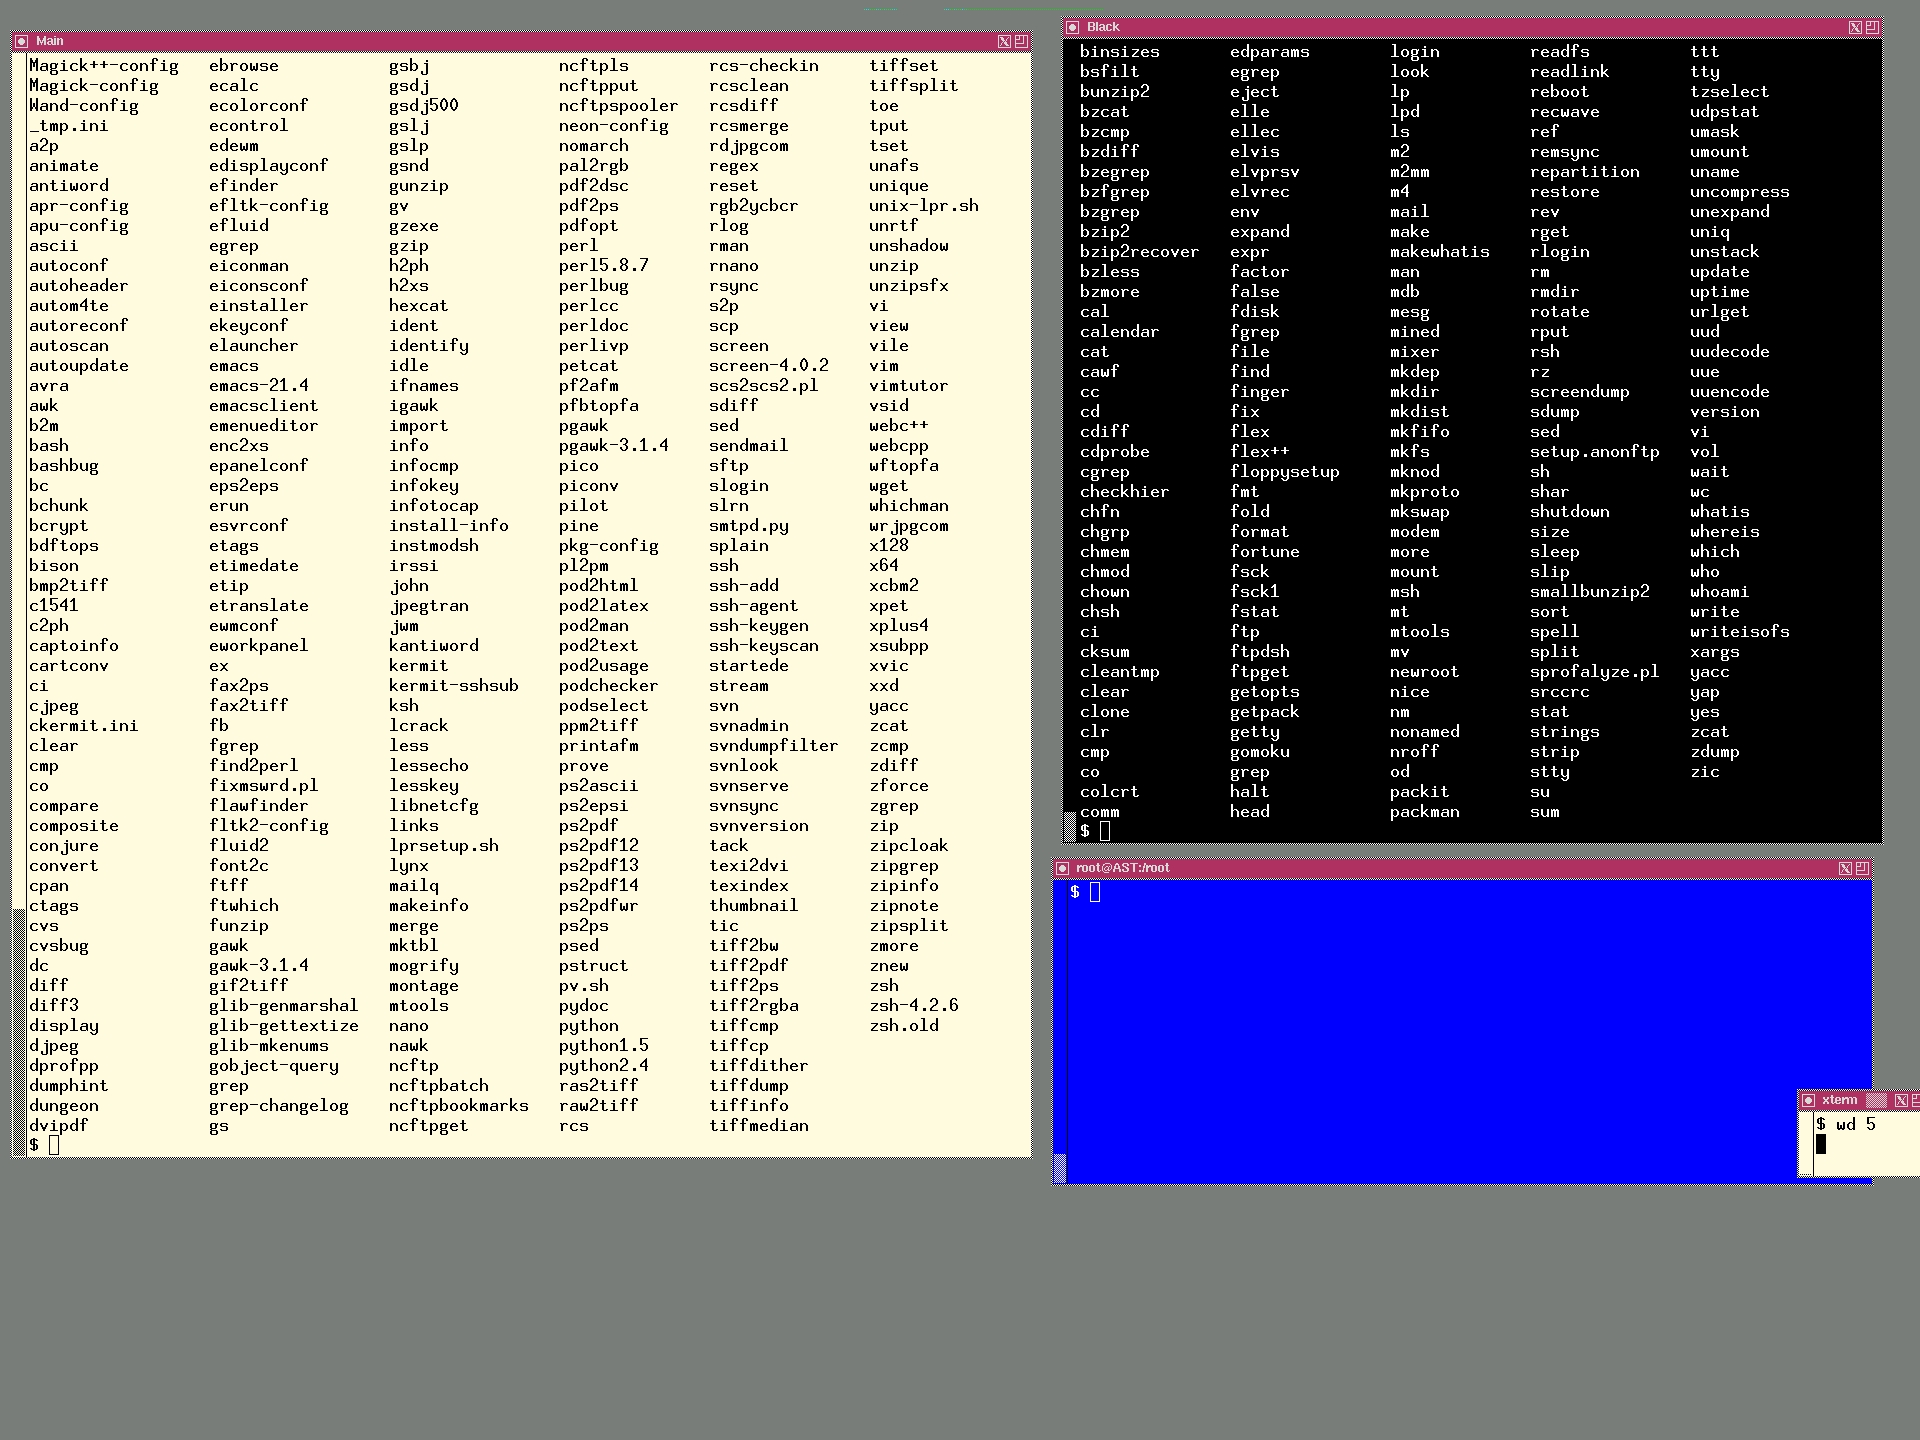The height and width of the screenshot is (1440, 1920).
Task: Close the Main terminal window
Action: point(1004,41)
